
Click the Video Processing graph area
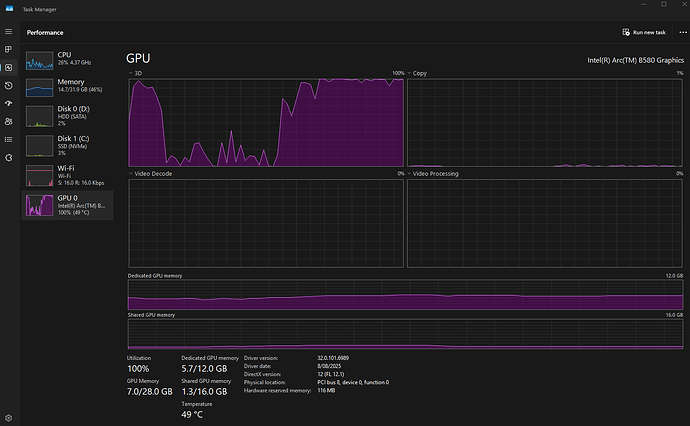545,223
